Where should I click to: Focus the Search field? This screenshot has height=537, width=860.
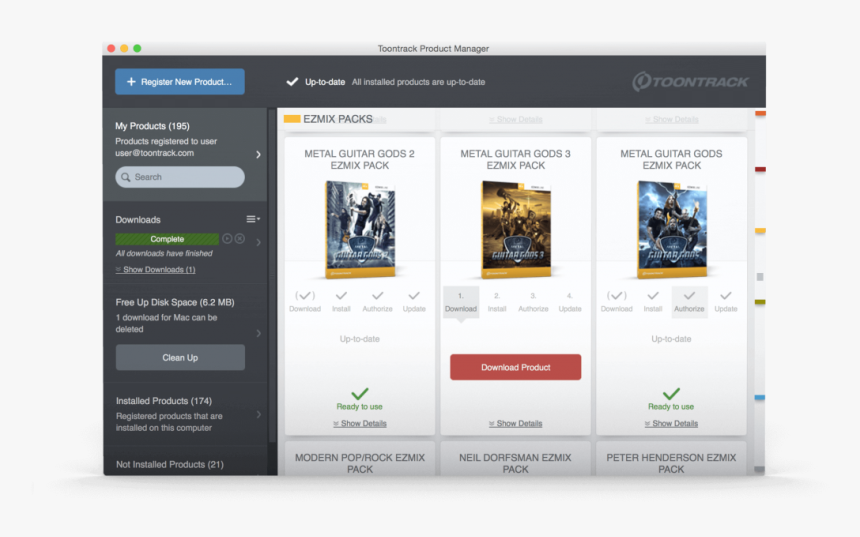click(x=180, y=177)
